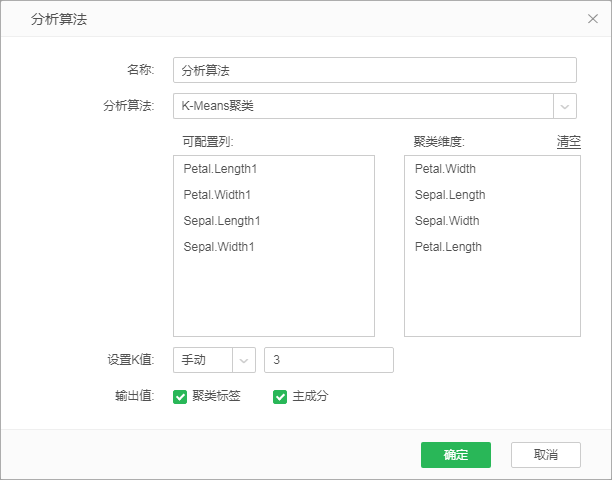
Task: Select Sepal.Width1 in configurable columns
Action: (219, 247)
